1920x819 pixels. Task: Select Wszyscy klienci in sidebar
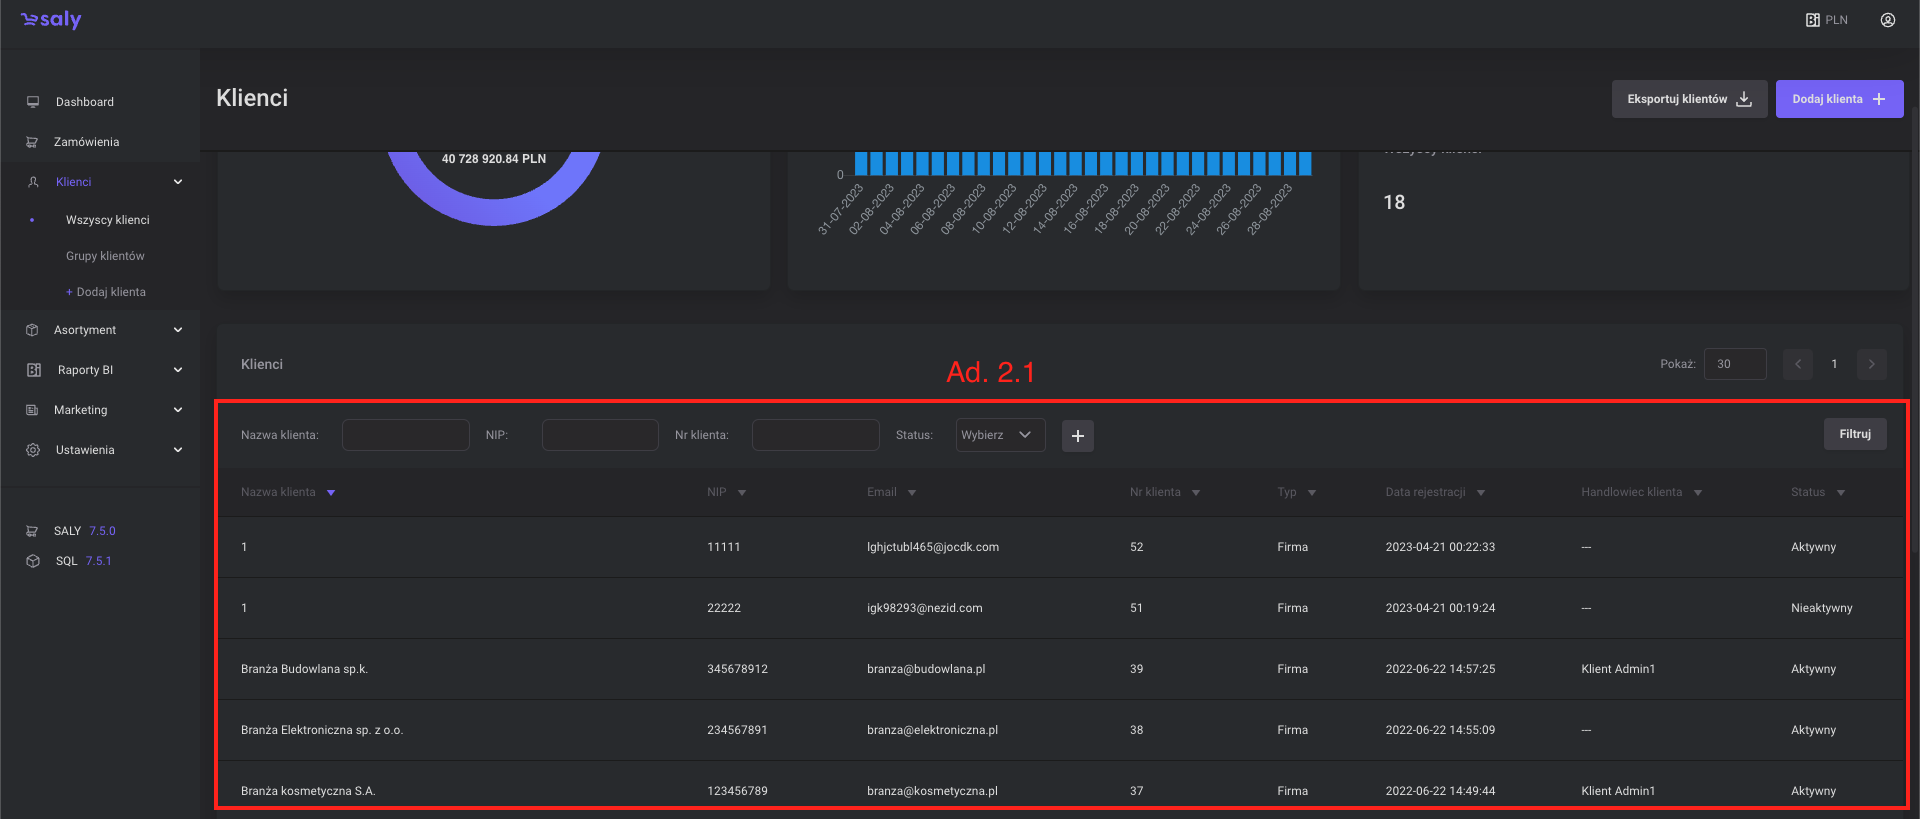coord(107,220)
